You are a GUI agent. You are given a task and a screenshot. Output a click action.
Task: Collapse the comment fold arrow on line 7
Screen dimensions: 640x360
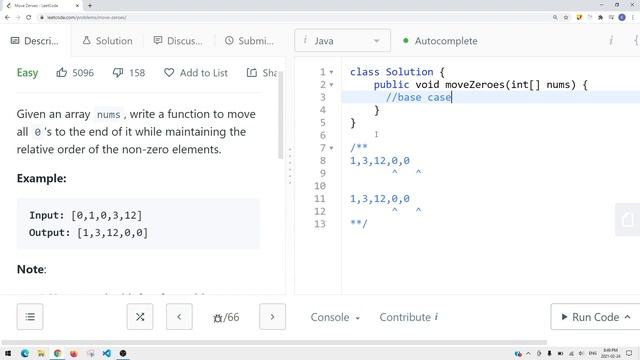point(331,148)
